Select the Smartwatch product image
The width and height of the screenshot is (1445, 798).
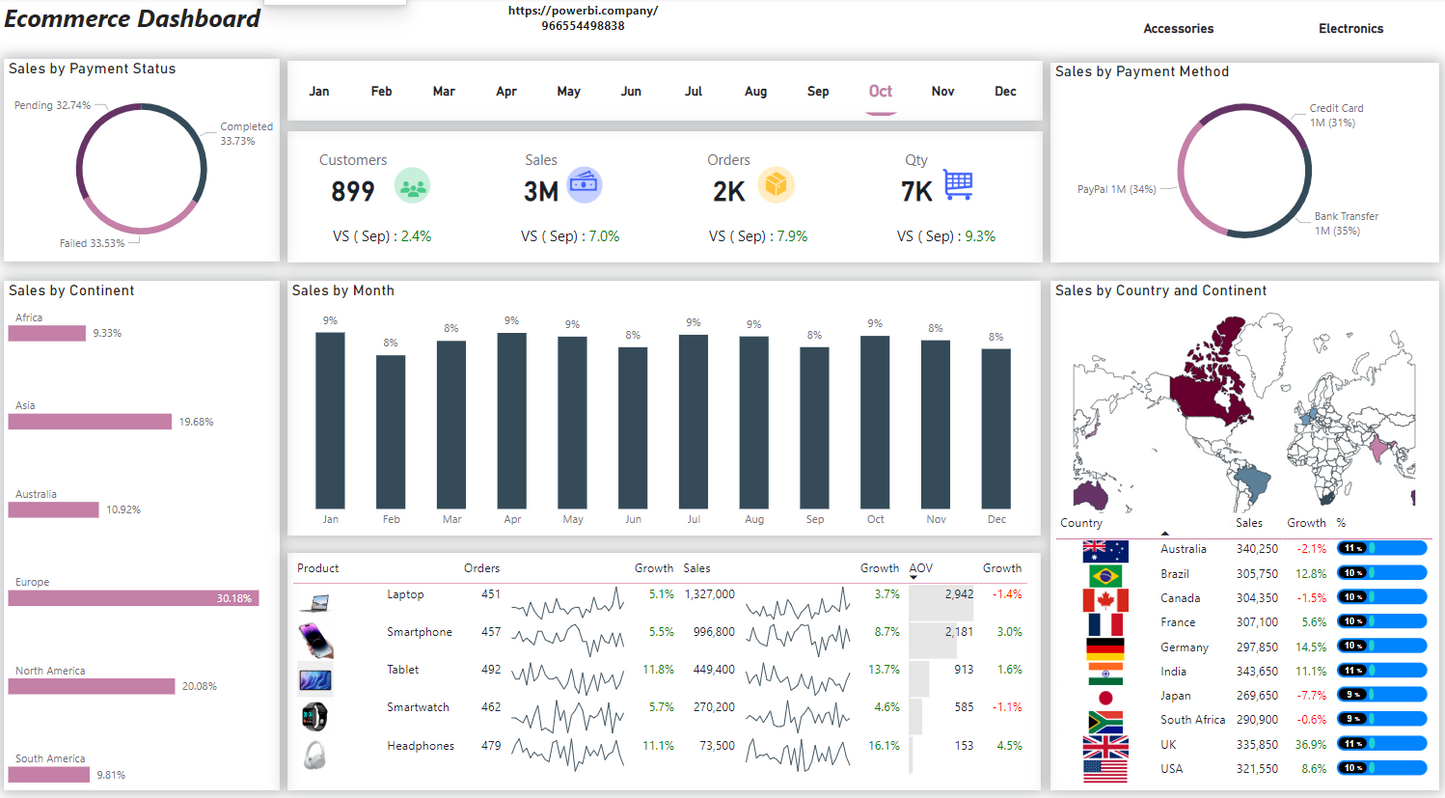coord(314,716)
